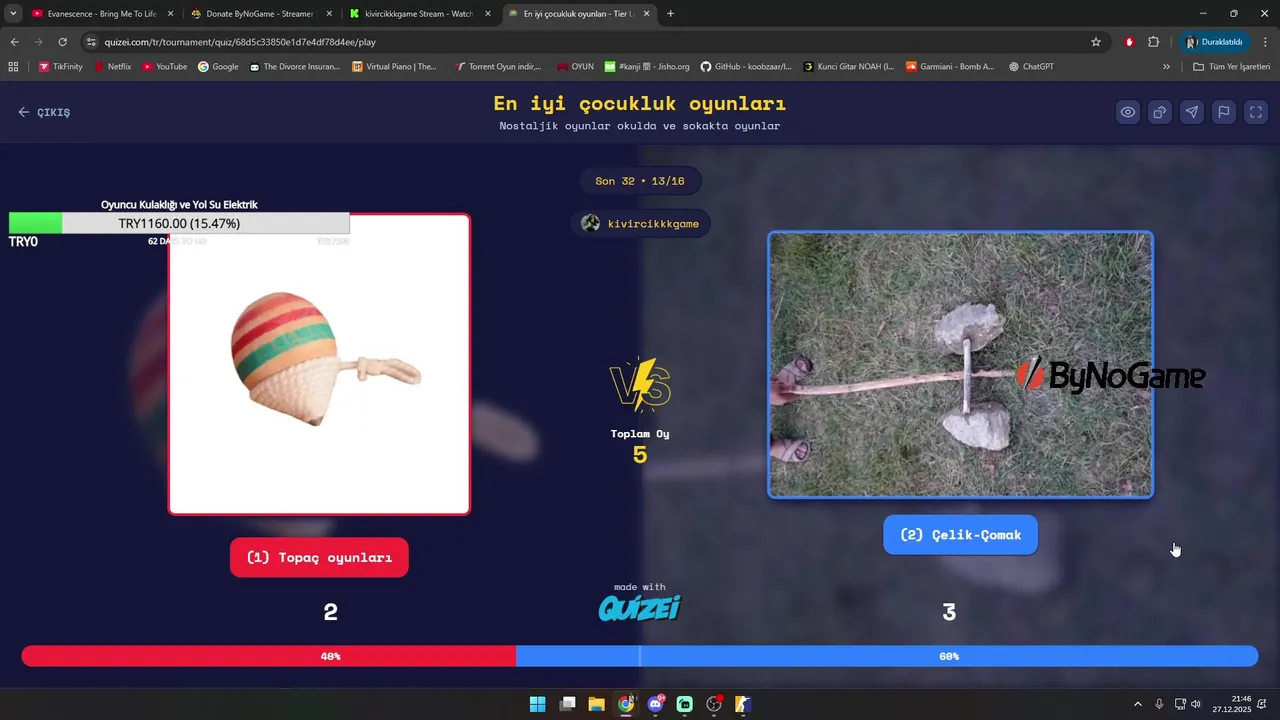Viewport: 1280px width, 720px height.
Task: Click the microphone tray icon
Action: 1159,704
